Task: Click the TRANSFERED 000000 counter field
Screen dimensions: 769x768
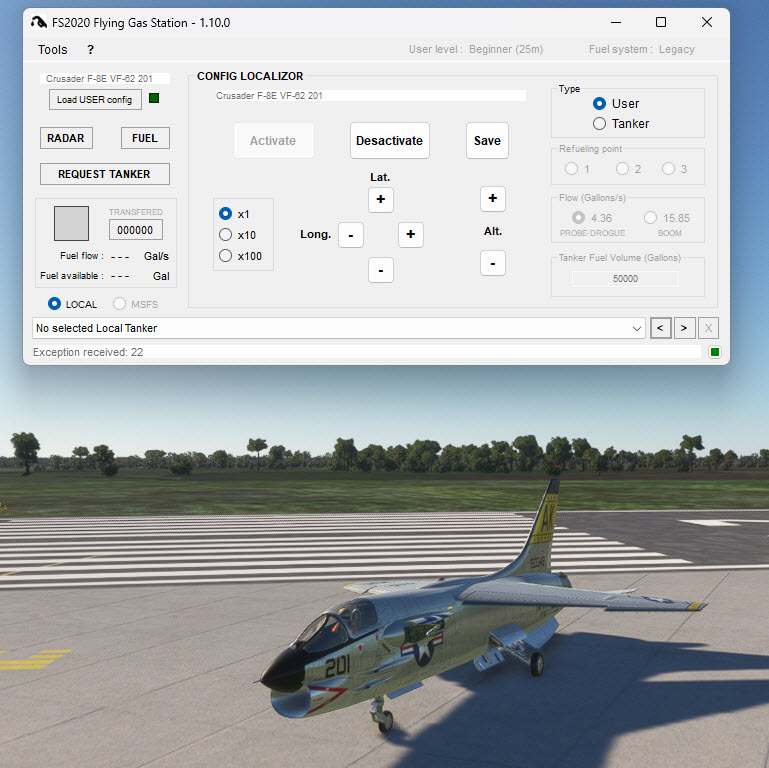Action: coord(136,230)
